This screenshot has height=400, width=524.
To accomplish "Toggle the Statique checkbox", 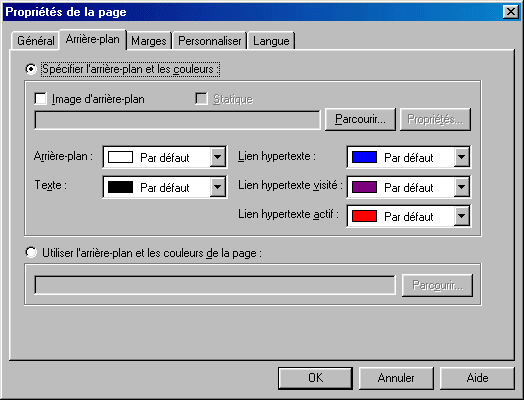I will [x=201, y=99].
